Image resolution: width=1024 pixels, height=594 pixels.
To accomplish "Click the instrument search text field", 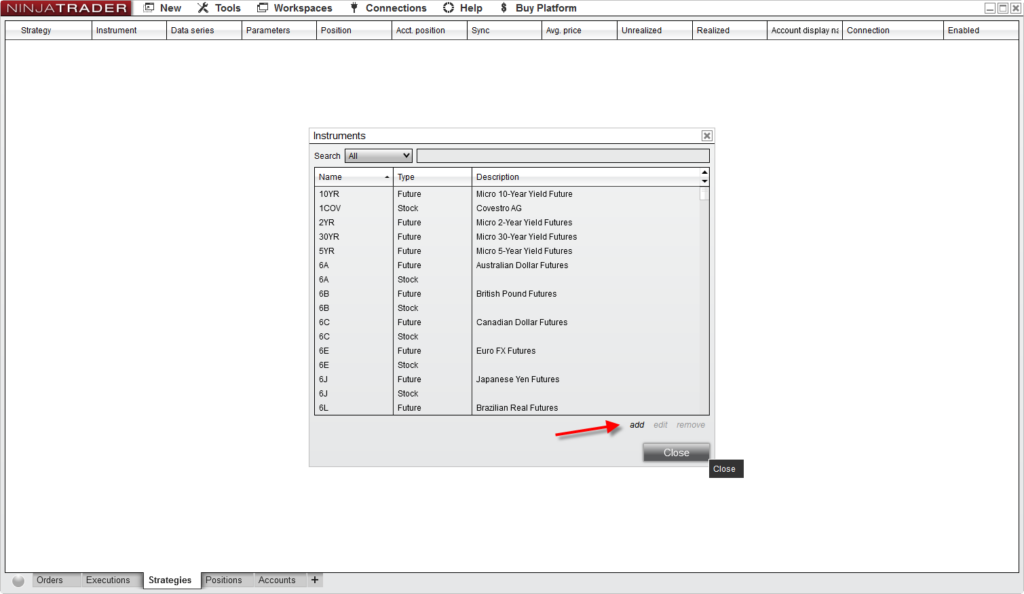I will tap(563, 156).
